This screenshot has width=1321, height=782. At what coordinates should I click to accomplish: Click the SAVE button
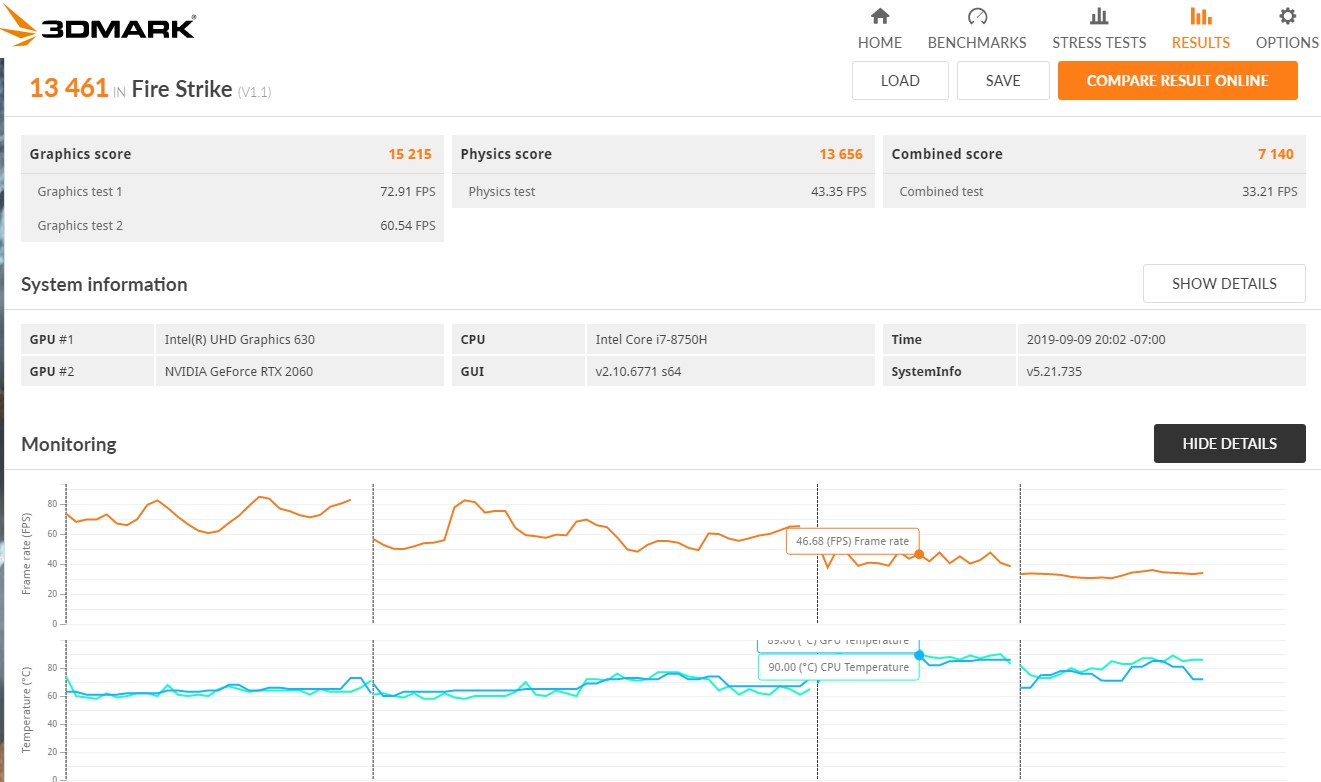[x=1003, y=81]
